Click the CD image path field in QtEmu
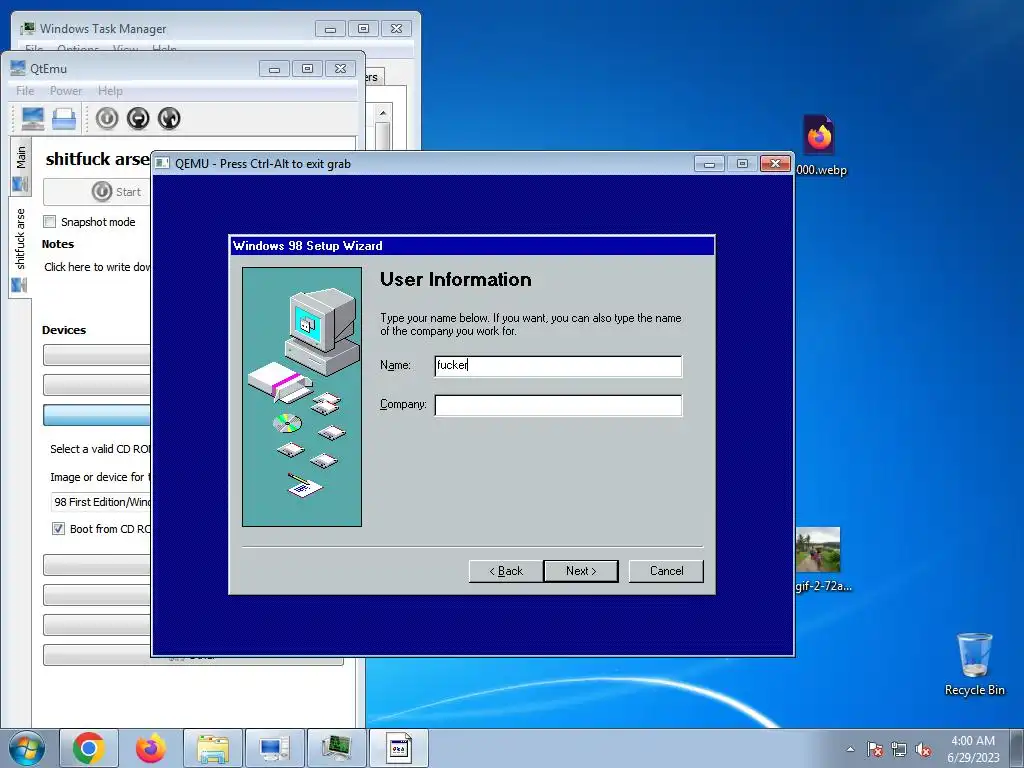 [101, 502]
